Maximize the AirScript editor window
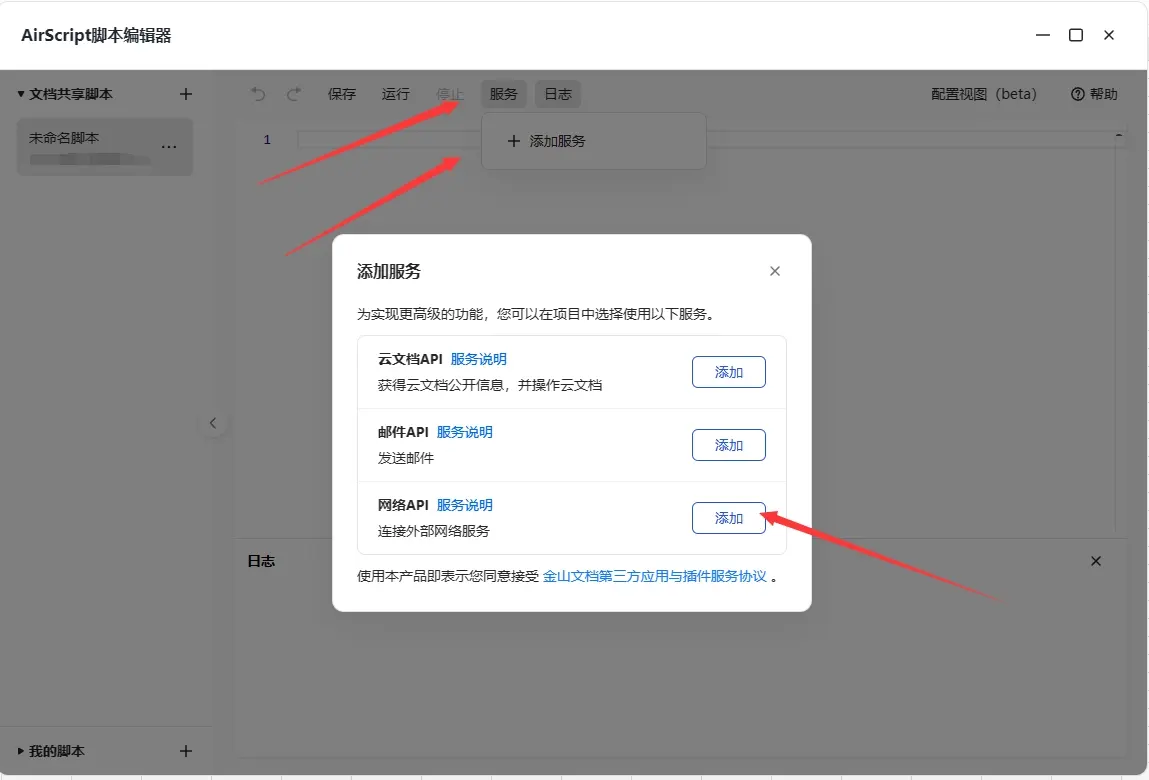 point(1076,35)
